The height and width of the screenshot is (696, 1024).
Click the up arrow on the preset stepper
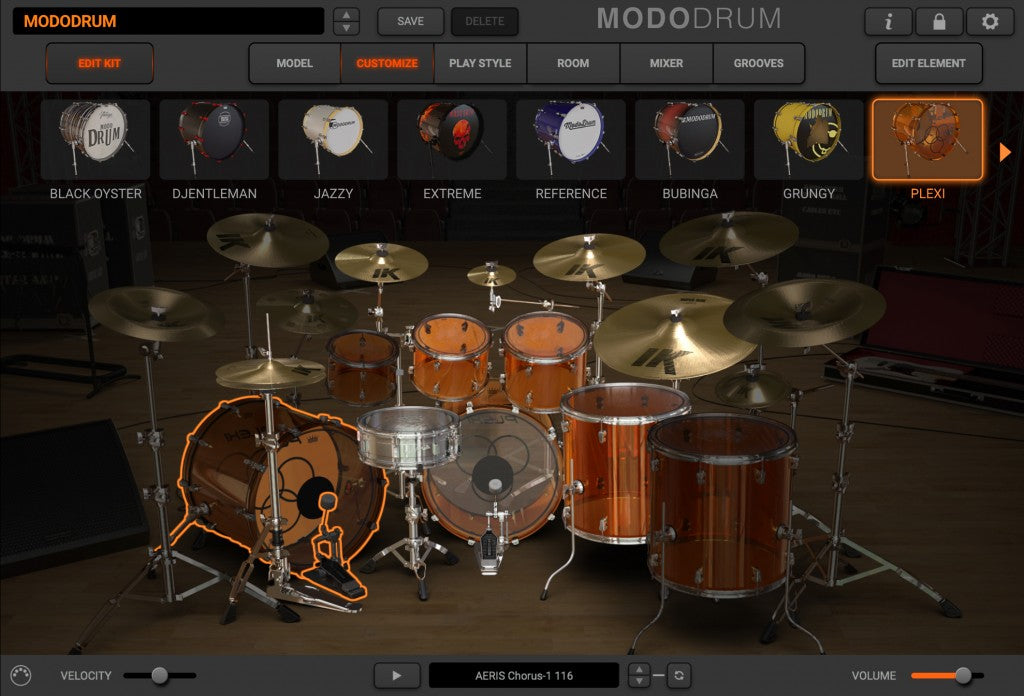pos(344,15)
